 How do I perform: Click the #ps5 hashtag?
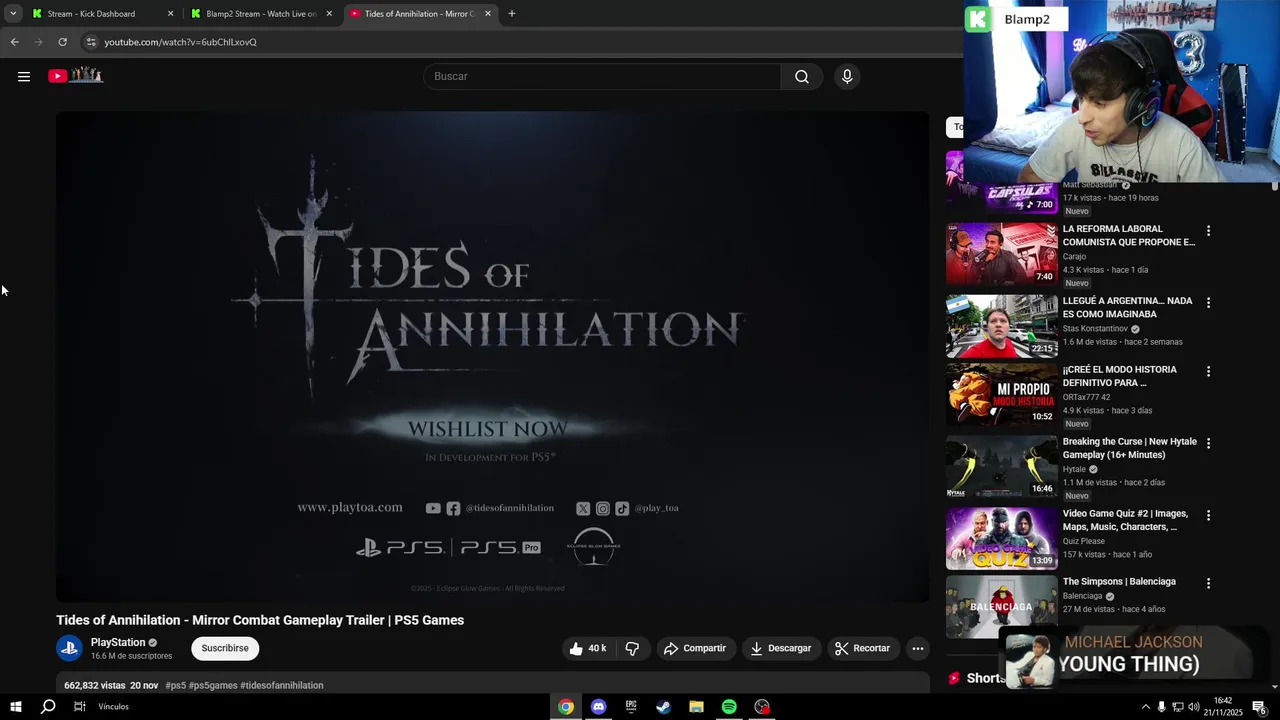[x=175, y=686]
